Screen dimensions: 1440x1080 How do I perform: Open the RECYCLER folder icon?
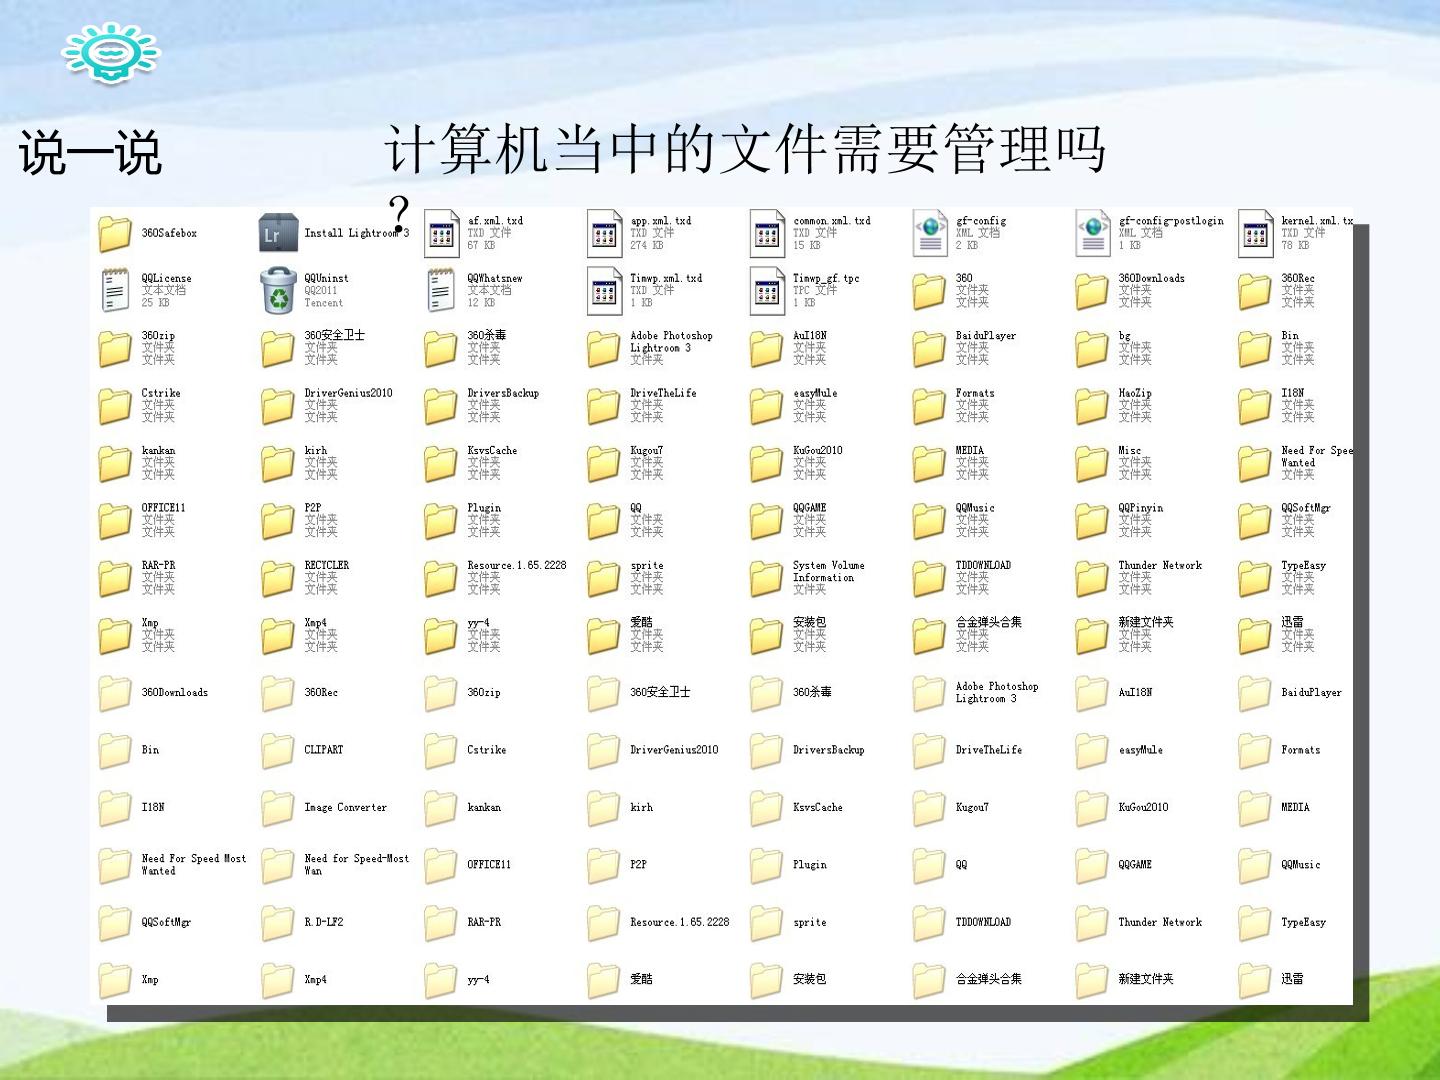click(x=278, y=578)
